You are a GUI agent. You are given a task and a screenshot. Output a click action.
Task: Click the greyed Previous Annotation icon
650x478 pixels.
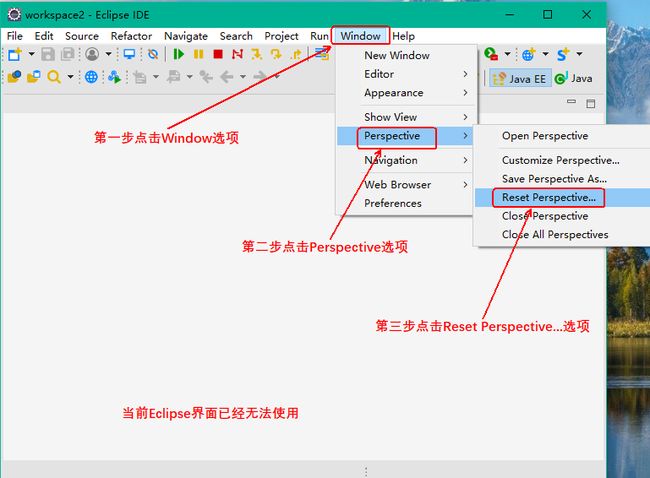pyautogui.click(x=173, y=77)
